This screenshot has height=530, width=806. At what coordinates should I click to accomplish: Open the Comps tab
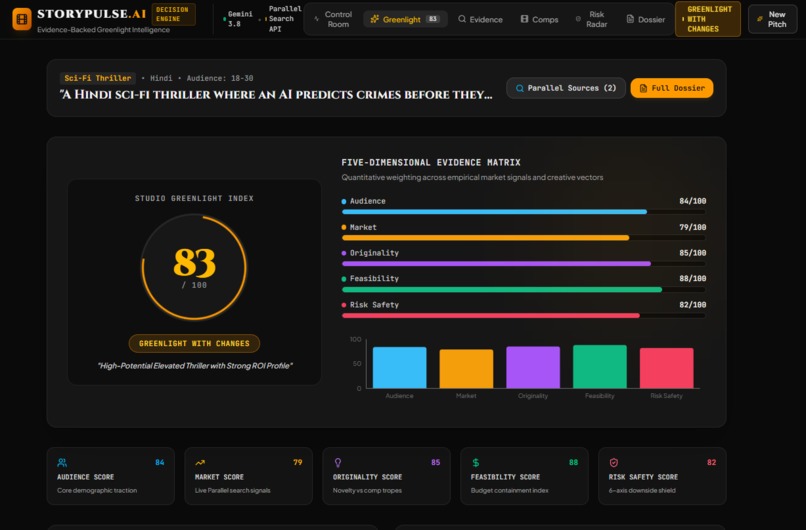(x=539, y=19)
